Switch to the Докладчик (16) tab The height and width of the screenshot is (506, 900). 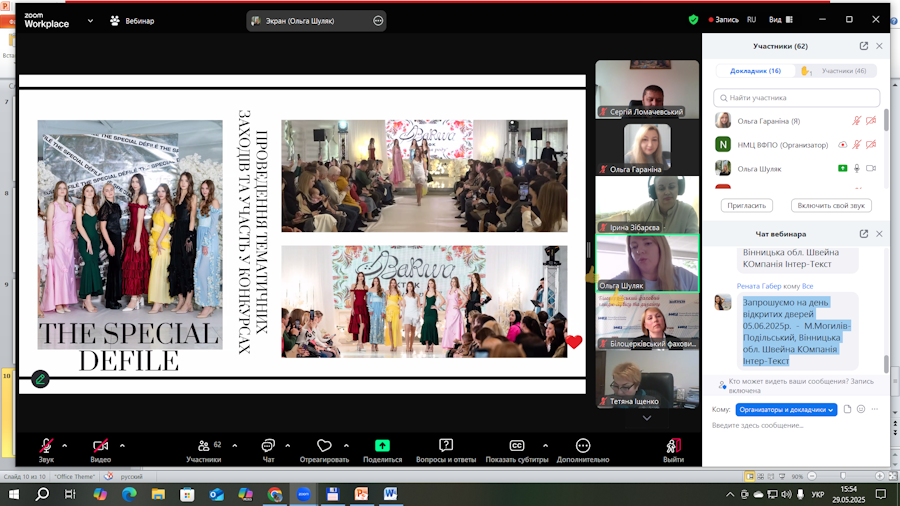click(755, 71)
